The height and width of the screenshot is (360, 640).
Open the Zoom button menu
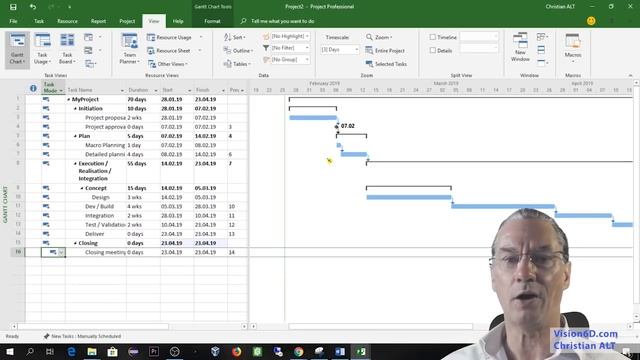tap(379, 37)
